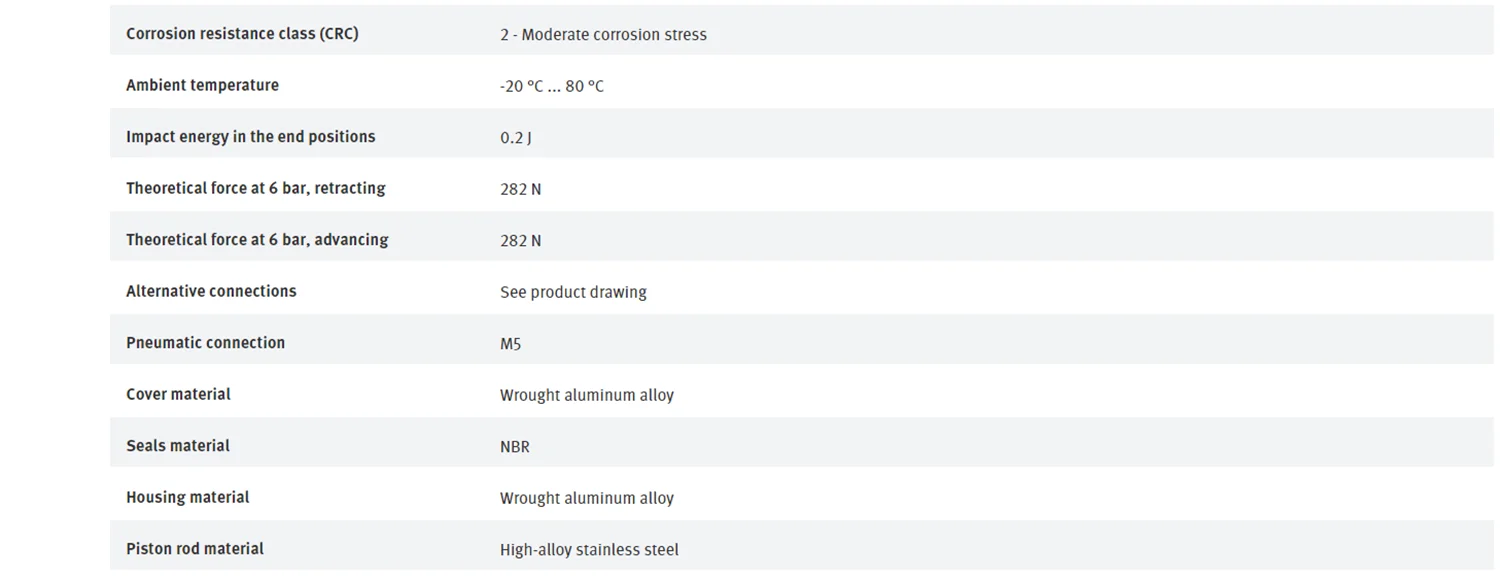Screen dimensions: 1500x579
Task: Click the Ambient temperature label
Action: [202, 85]
